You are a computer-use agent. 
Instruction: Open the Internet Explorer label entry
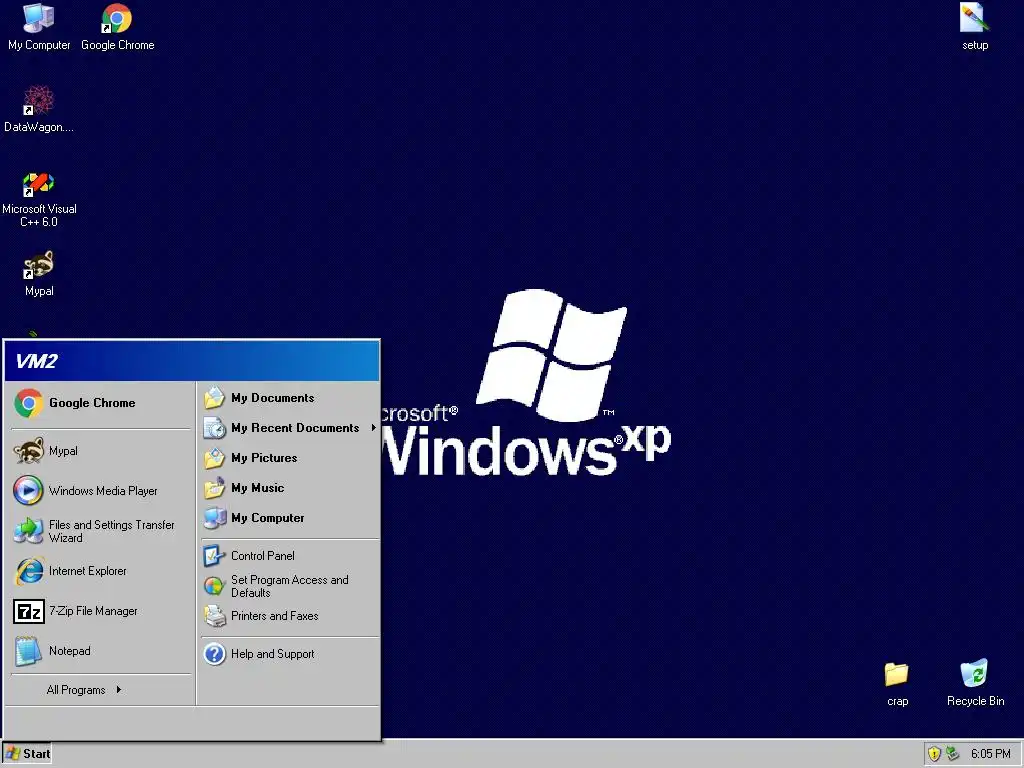88,571
